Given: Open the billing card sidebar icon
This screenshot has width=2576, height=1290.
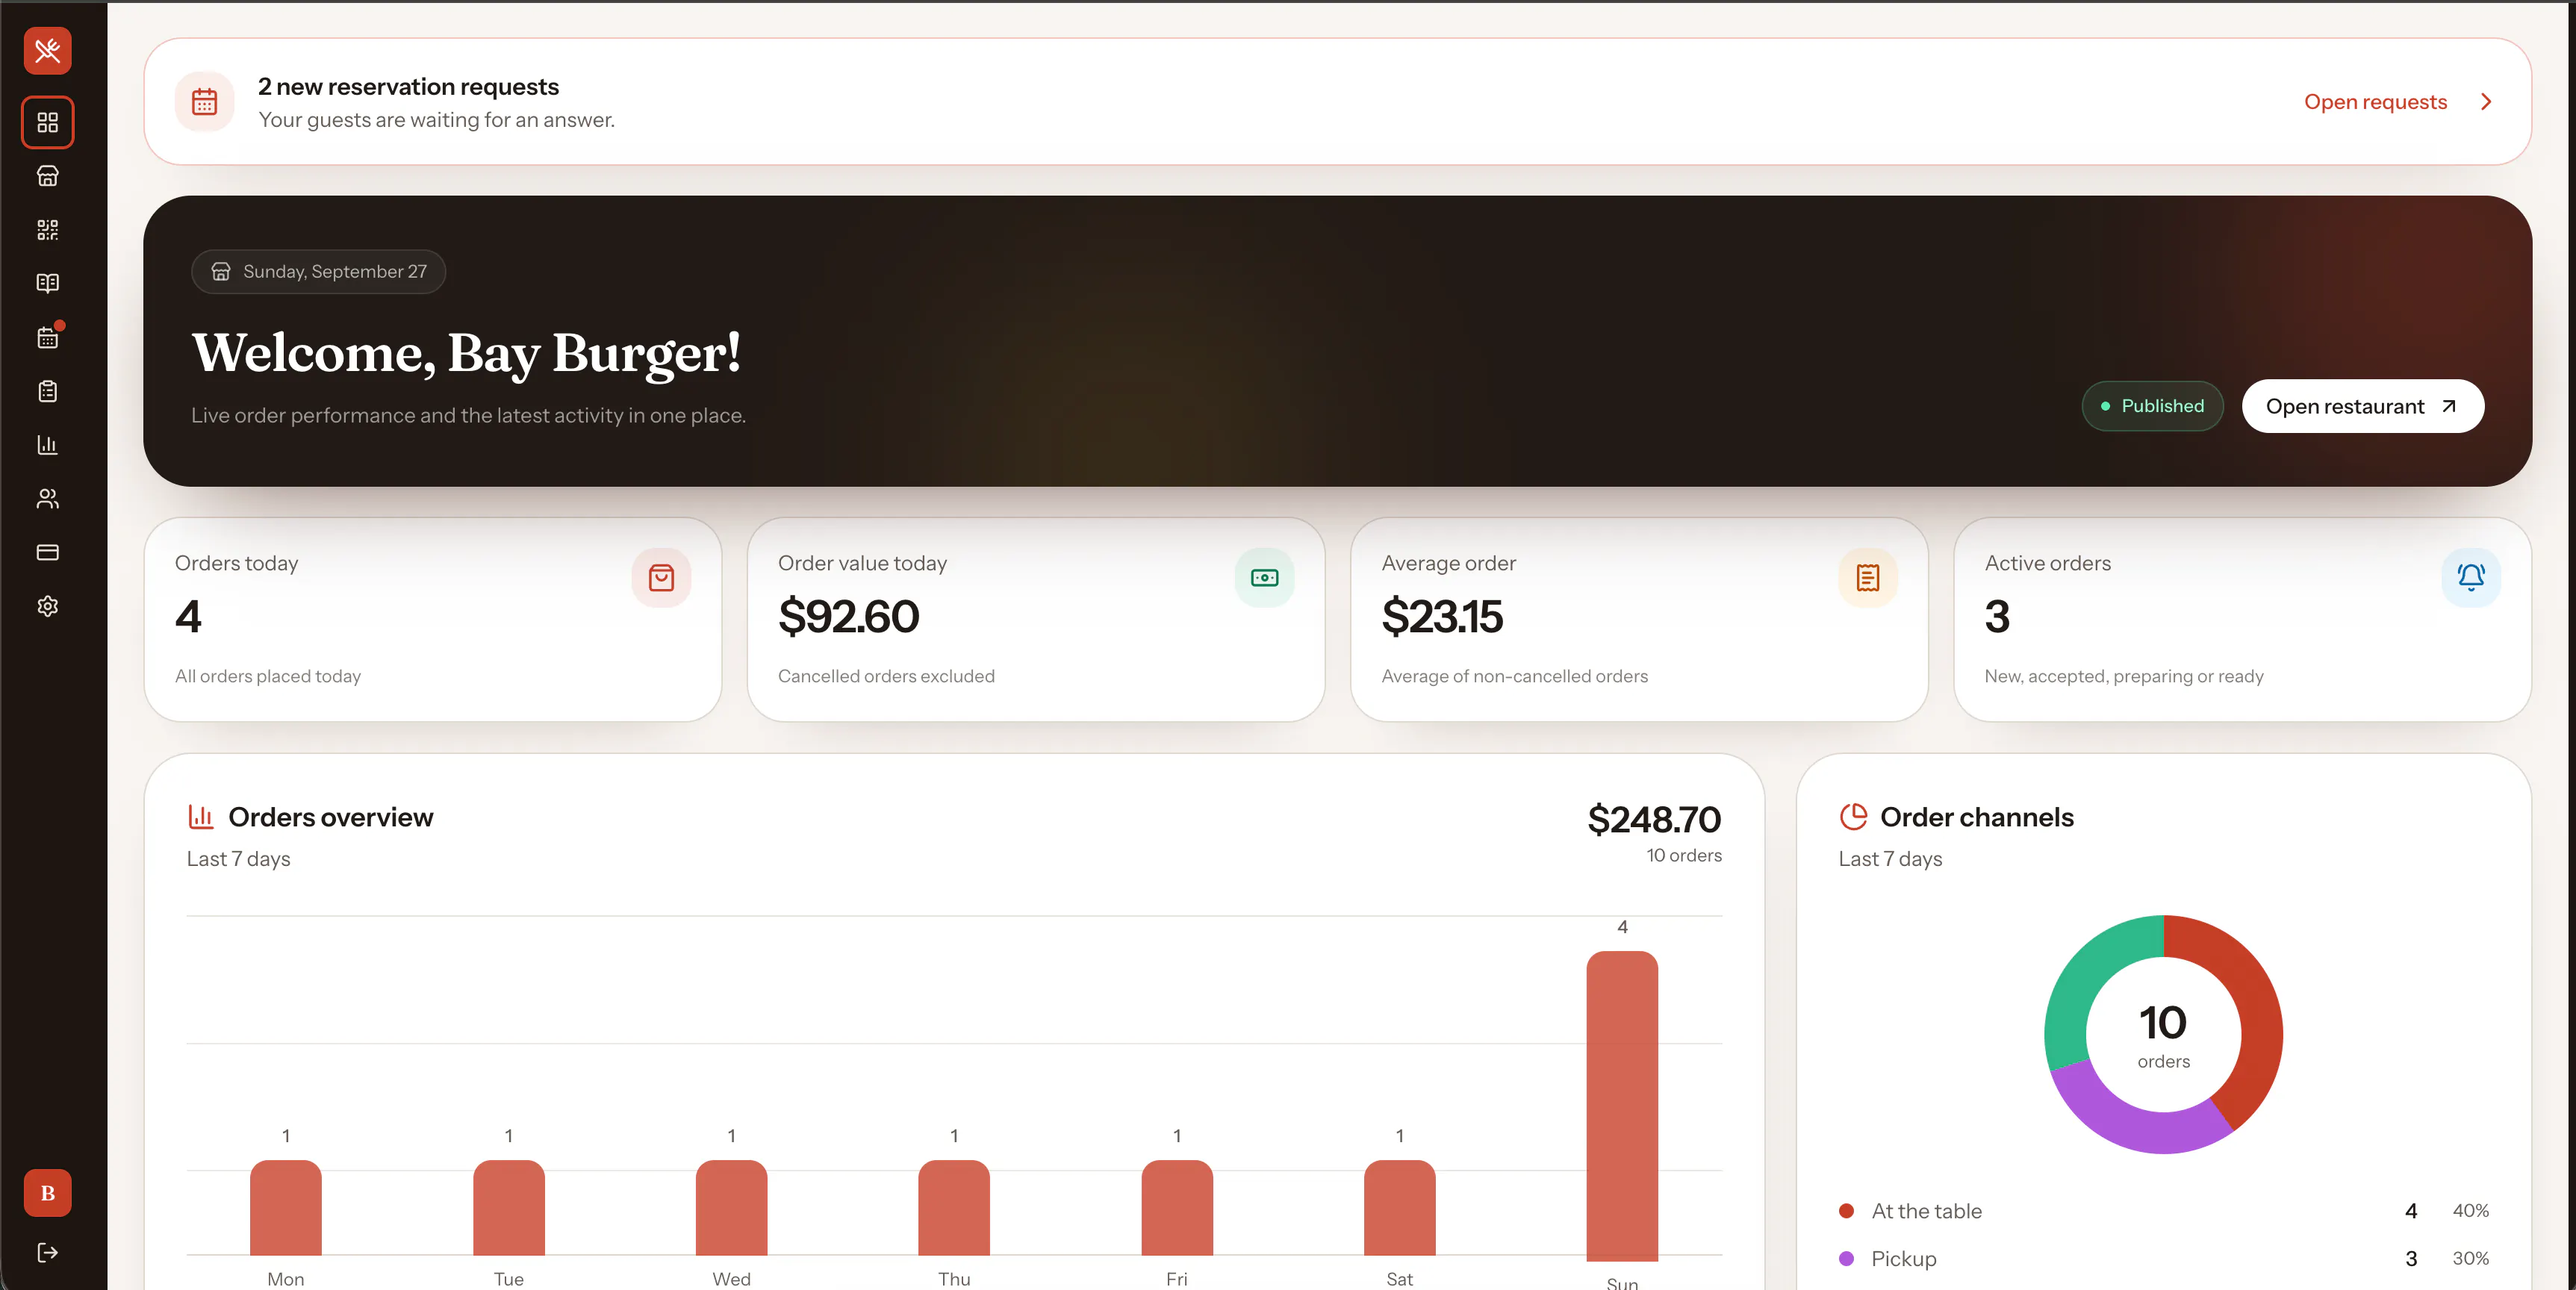Looking at the screenshot, I should (x=47, y=552).
